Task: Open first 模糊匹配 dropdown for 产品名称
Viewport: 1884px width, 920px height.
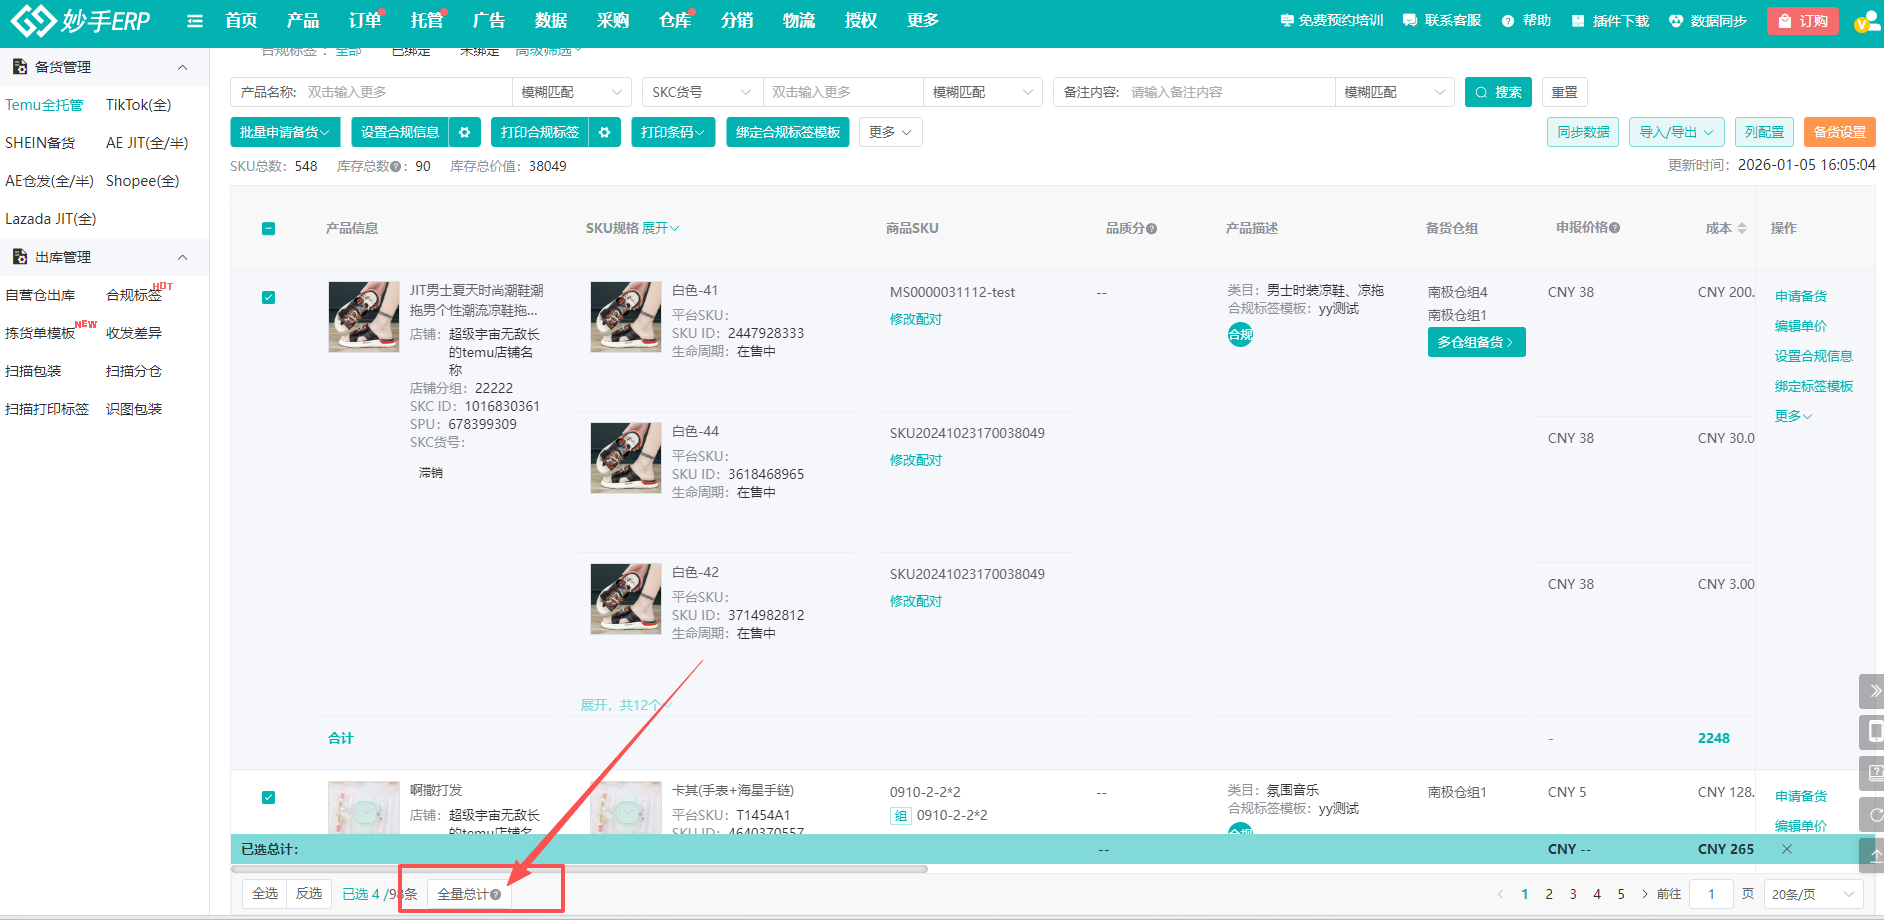Action: [572, 92]
